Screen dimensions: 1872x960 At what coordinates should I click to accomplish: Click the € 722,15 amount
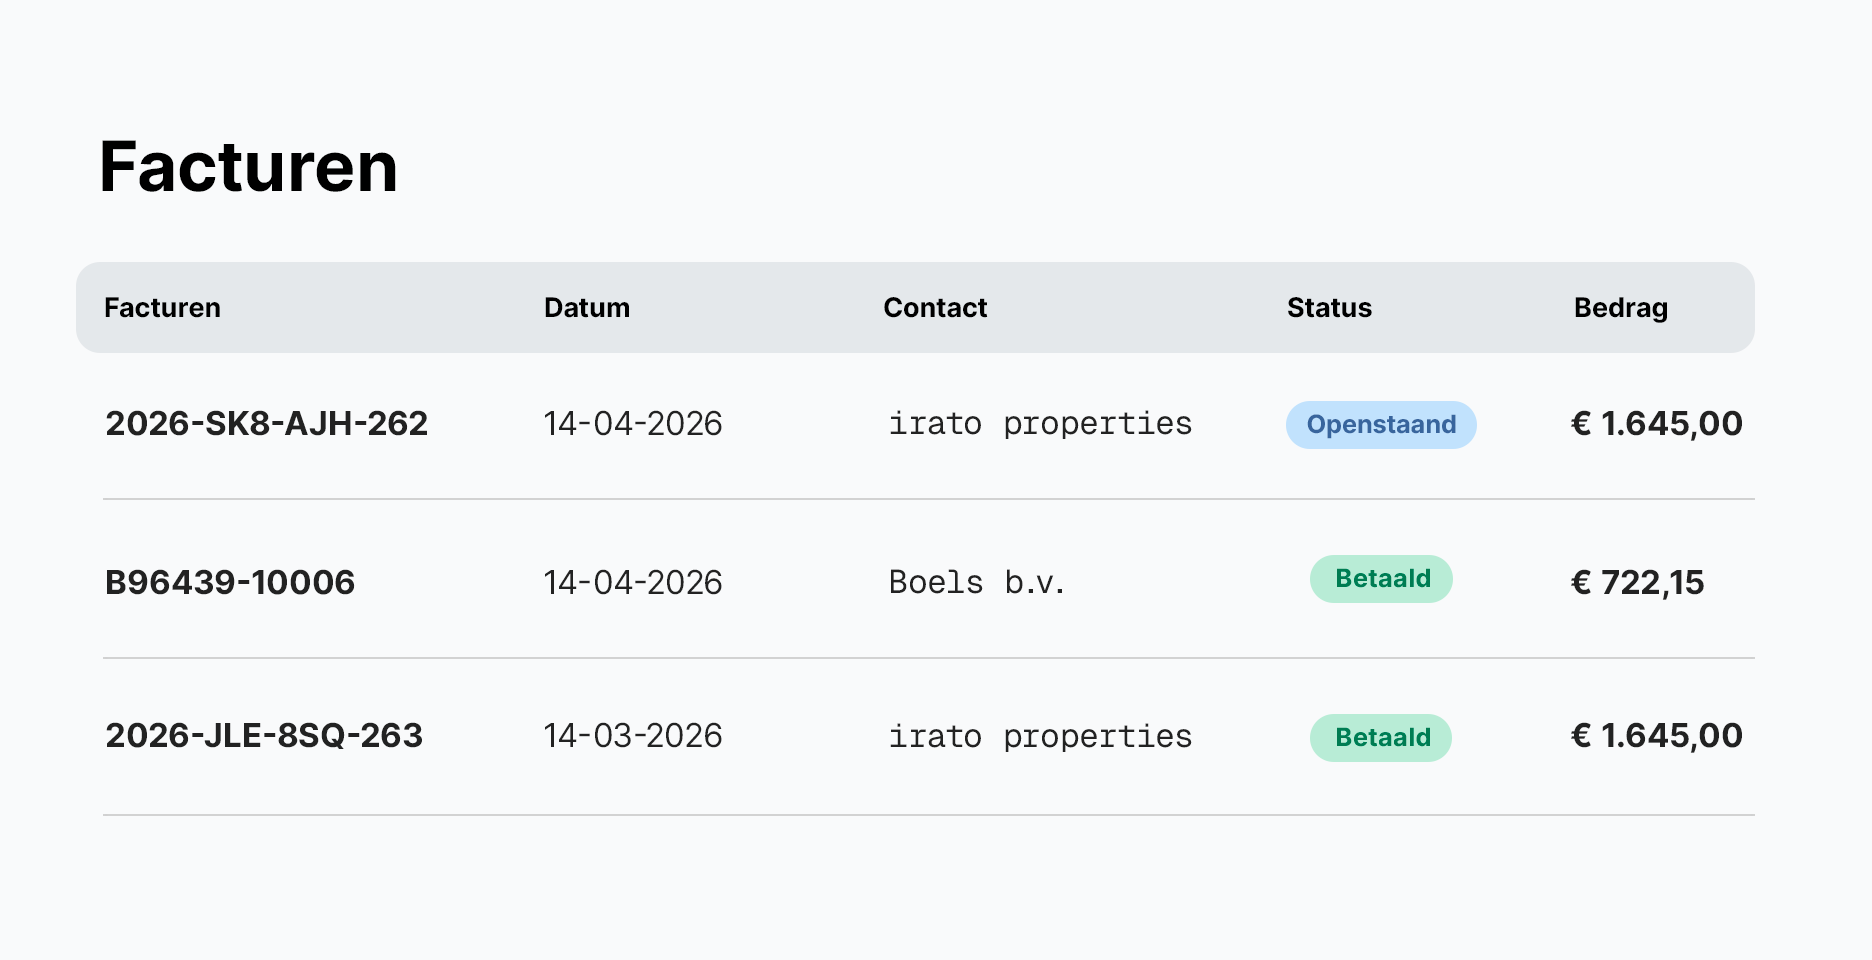point(1637,583)
